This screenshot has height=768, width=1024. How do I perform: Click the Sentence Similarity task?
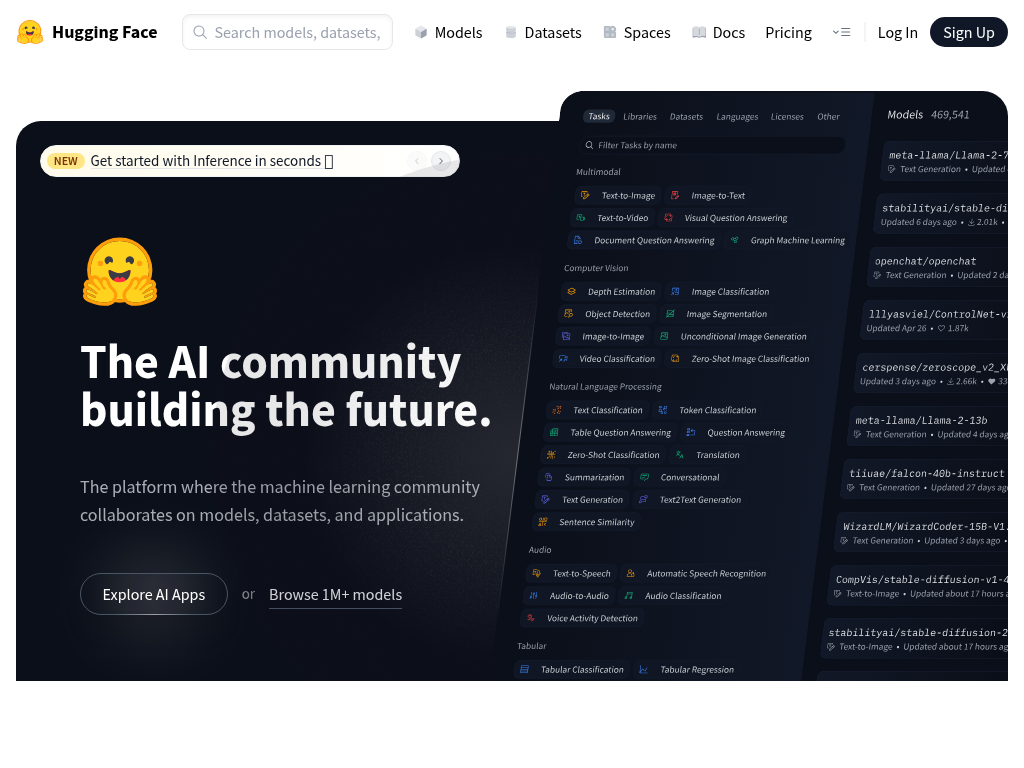(x=586, y=522)
